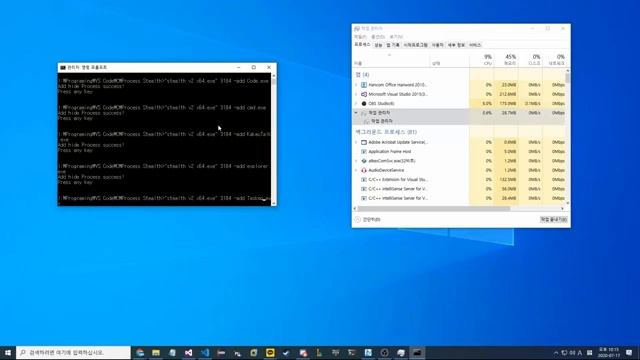Viewport: 640px width, 360px height.
Task: Sort by the 9% CPU column header
Action: tap(482, 60)
